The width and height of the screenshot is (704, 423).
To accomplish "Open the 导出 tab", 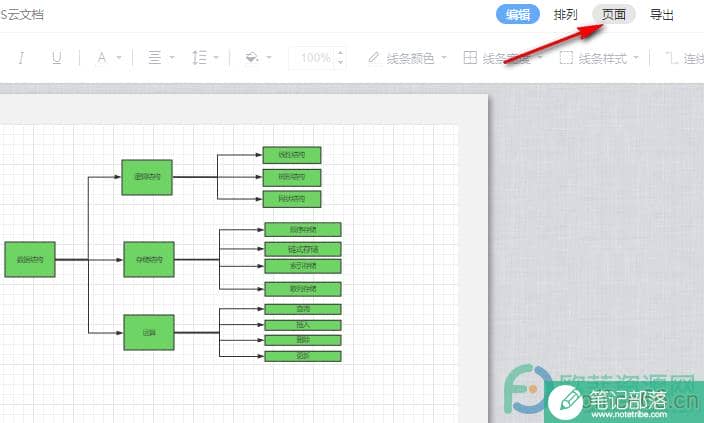I will click(x=661, y=15).
